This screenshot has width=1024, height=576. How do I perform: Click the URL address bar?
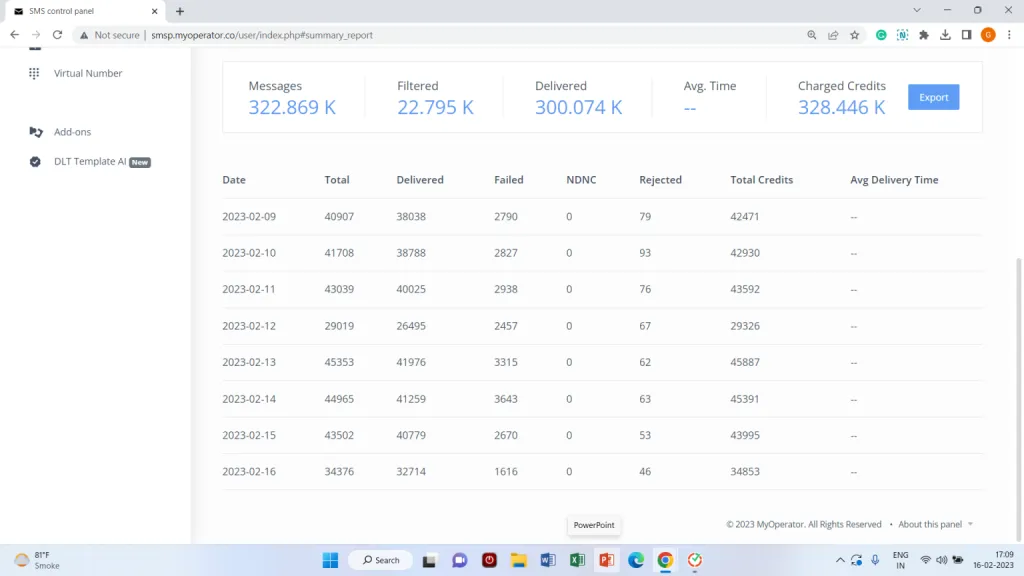point(261,35)
